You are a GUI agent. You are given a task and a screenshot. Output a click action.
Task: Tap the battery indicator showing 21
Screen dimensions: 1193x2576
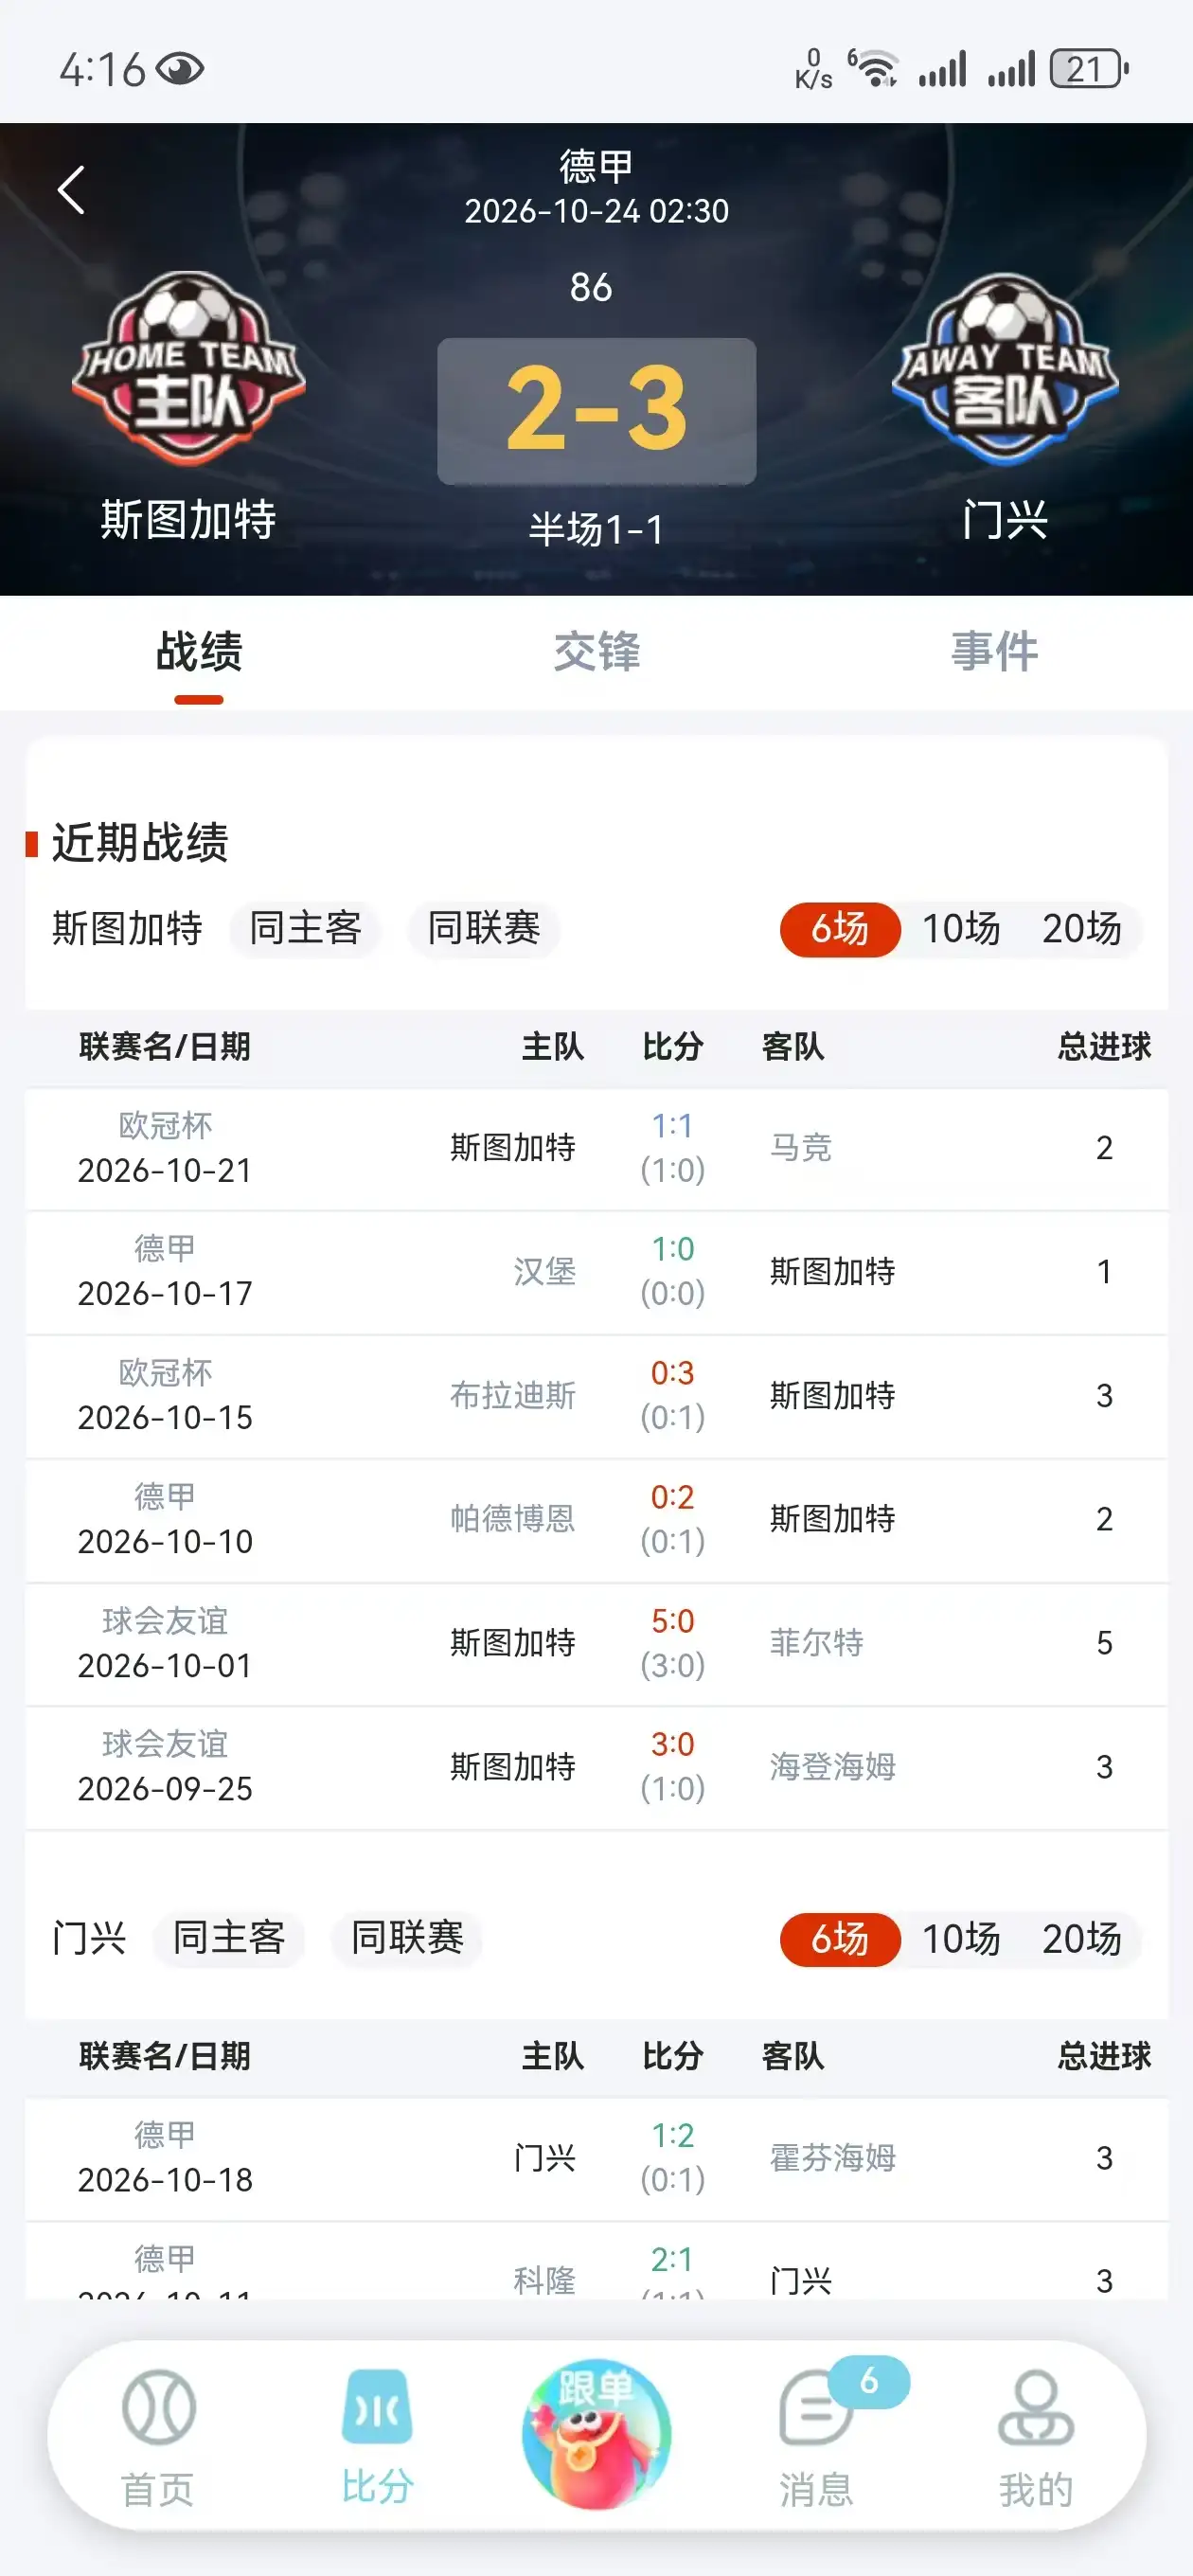click(1090, 69)
